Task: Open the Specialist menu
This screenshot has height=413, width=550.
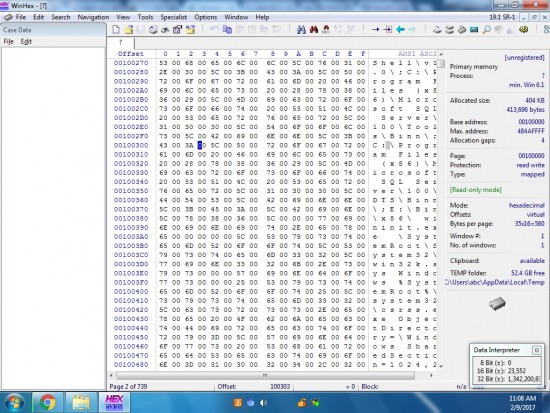Action: tap(174, 17)
